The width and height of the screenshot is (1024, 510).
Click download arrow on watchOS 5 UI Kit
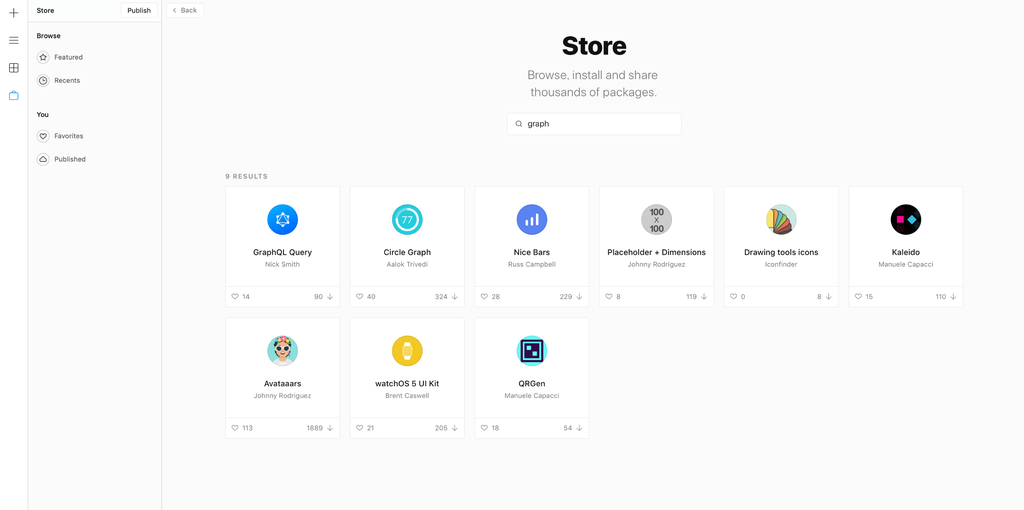455,428
